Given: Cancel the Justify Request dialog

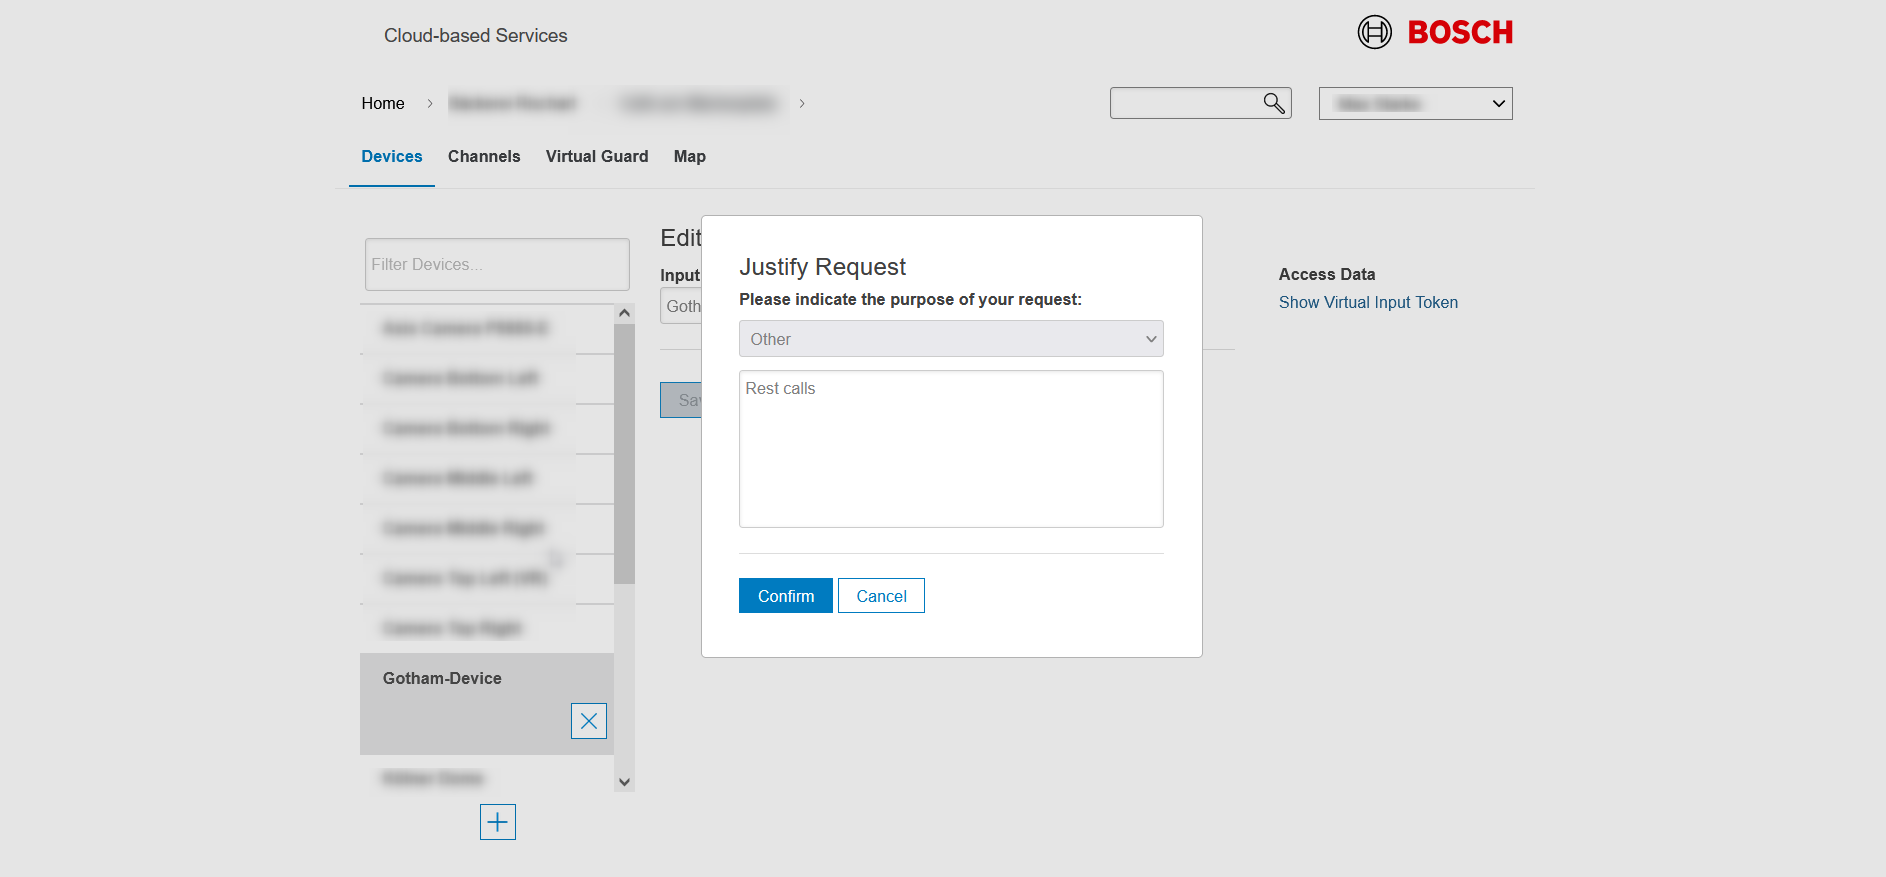Looking at the screenshot, I should [x=881, y=596].
